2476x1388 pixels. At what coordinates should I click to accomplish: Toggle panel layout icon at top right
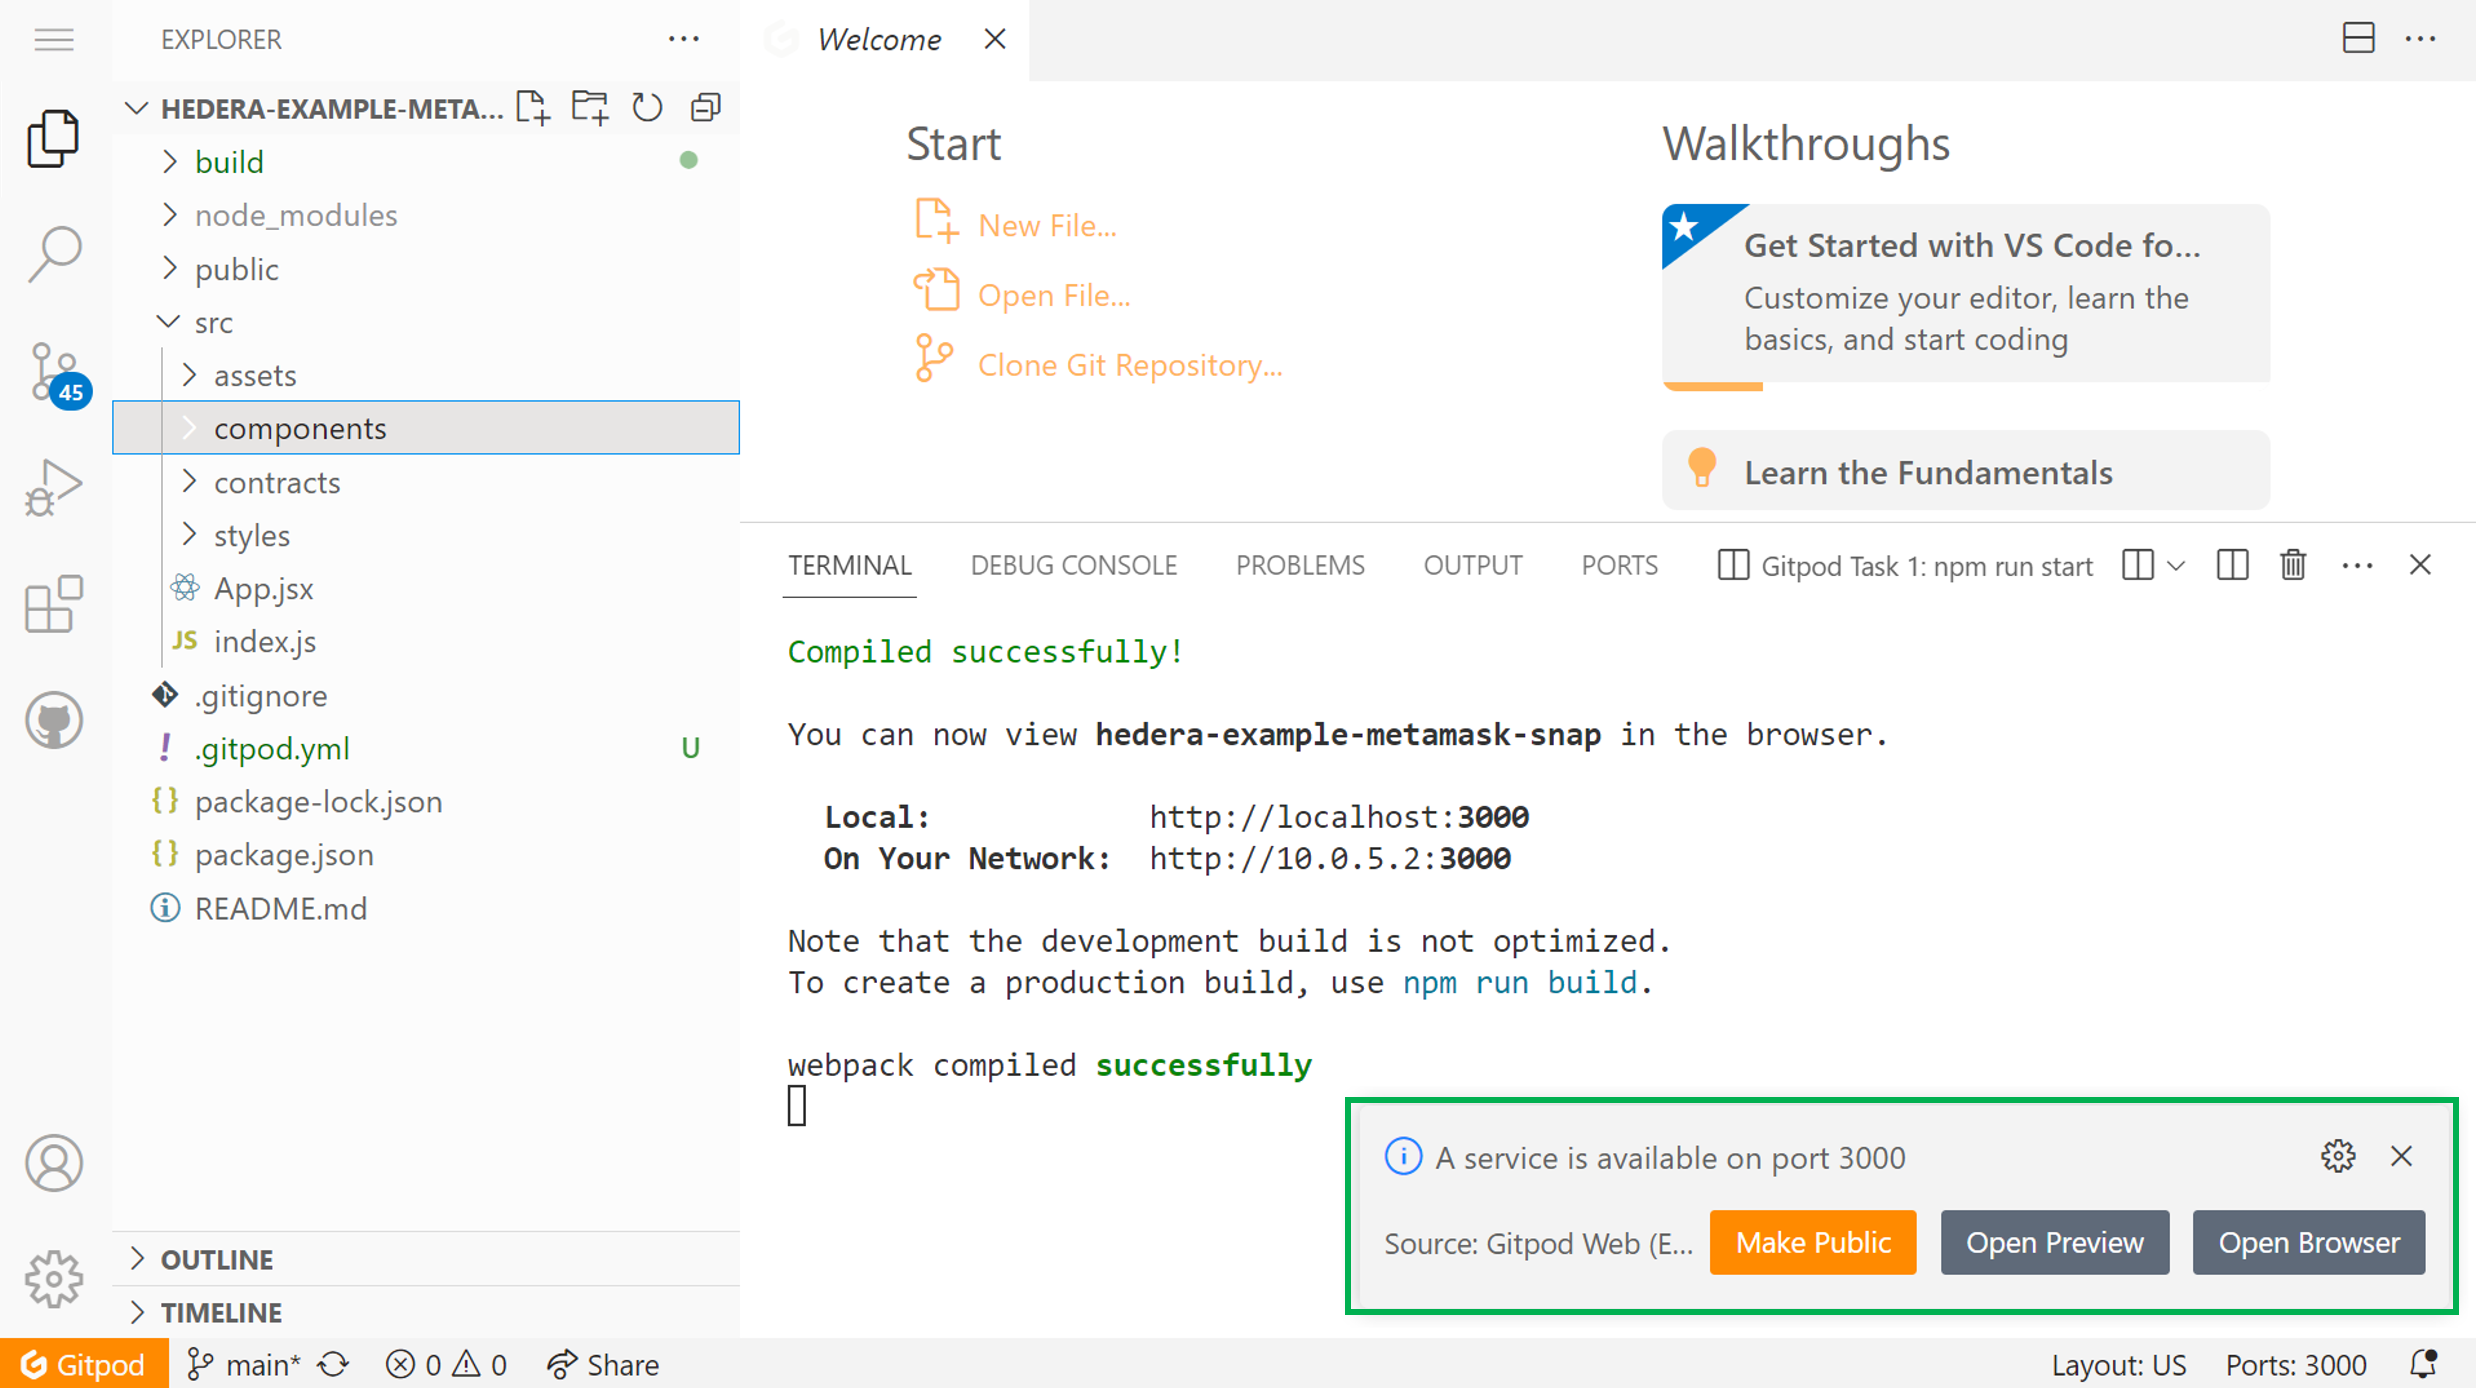pos(2358,39)
